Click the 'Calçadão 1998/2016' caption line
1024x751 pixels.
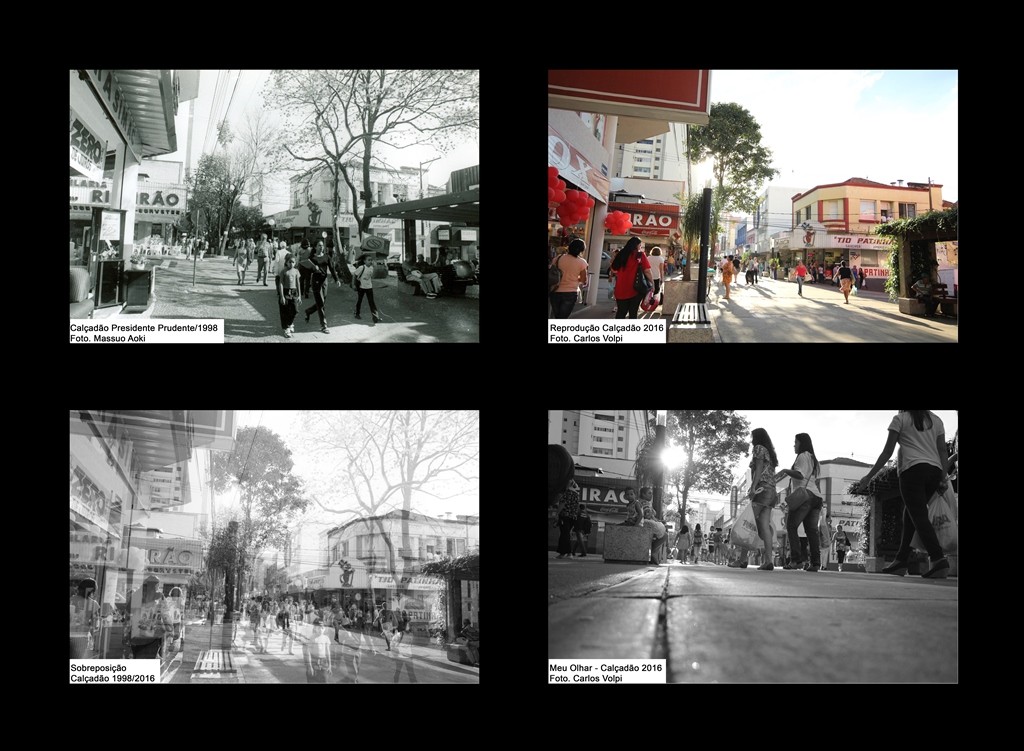click(113, 677)
